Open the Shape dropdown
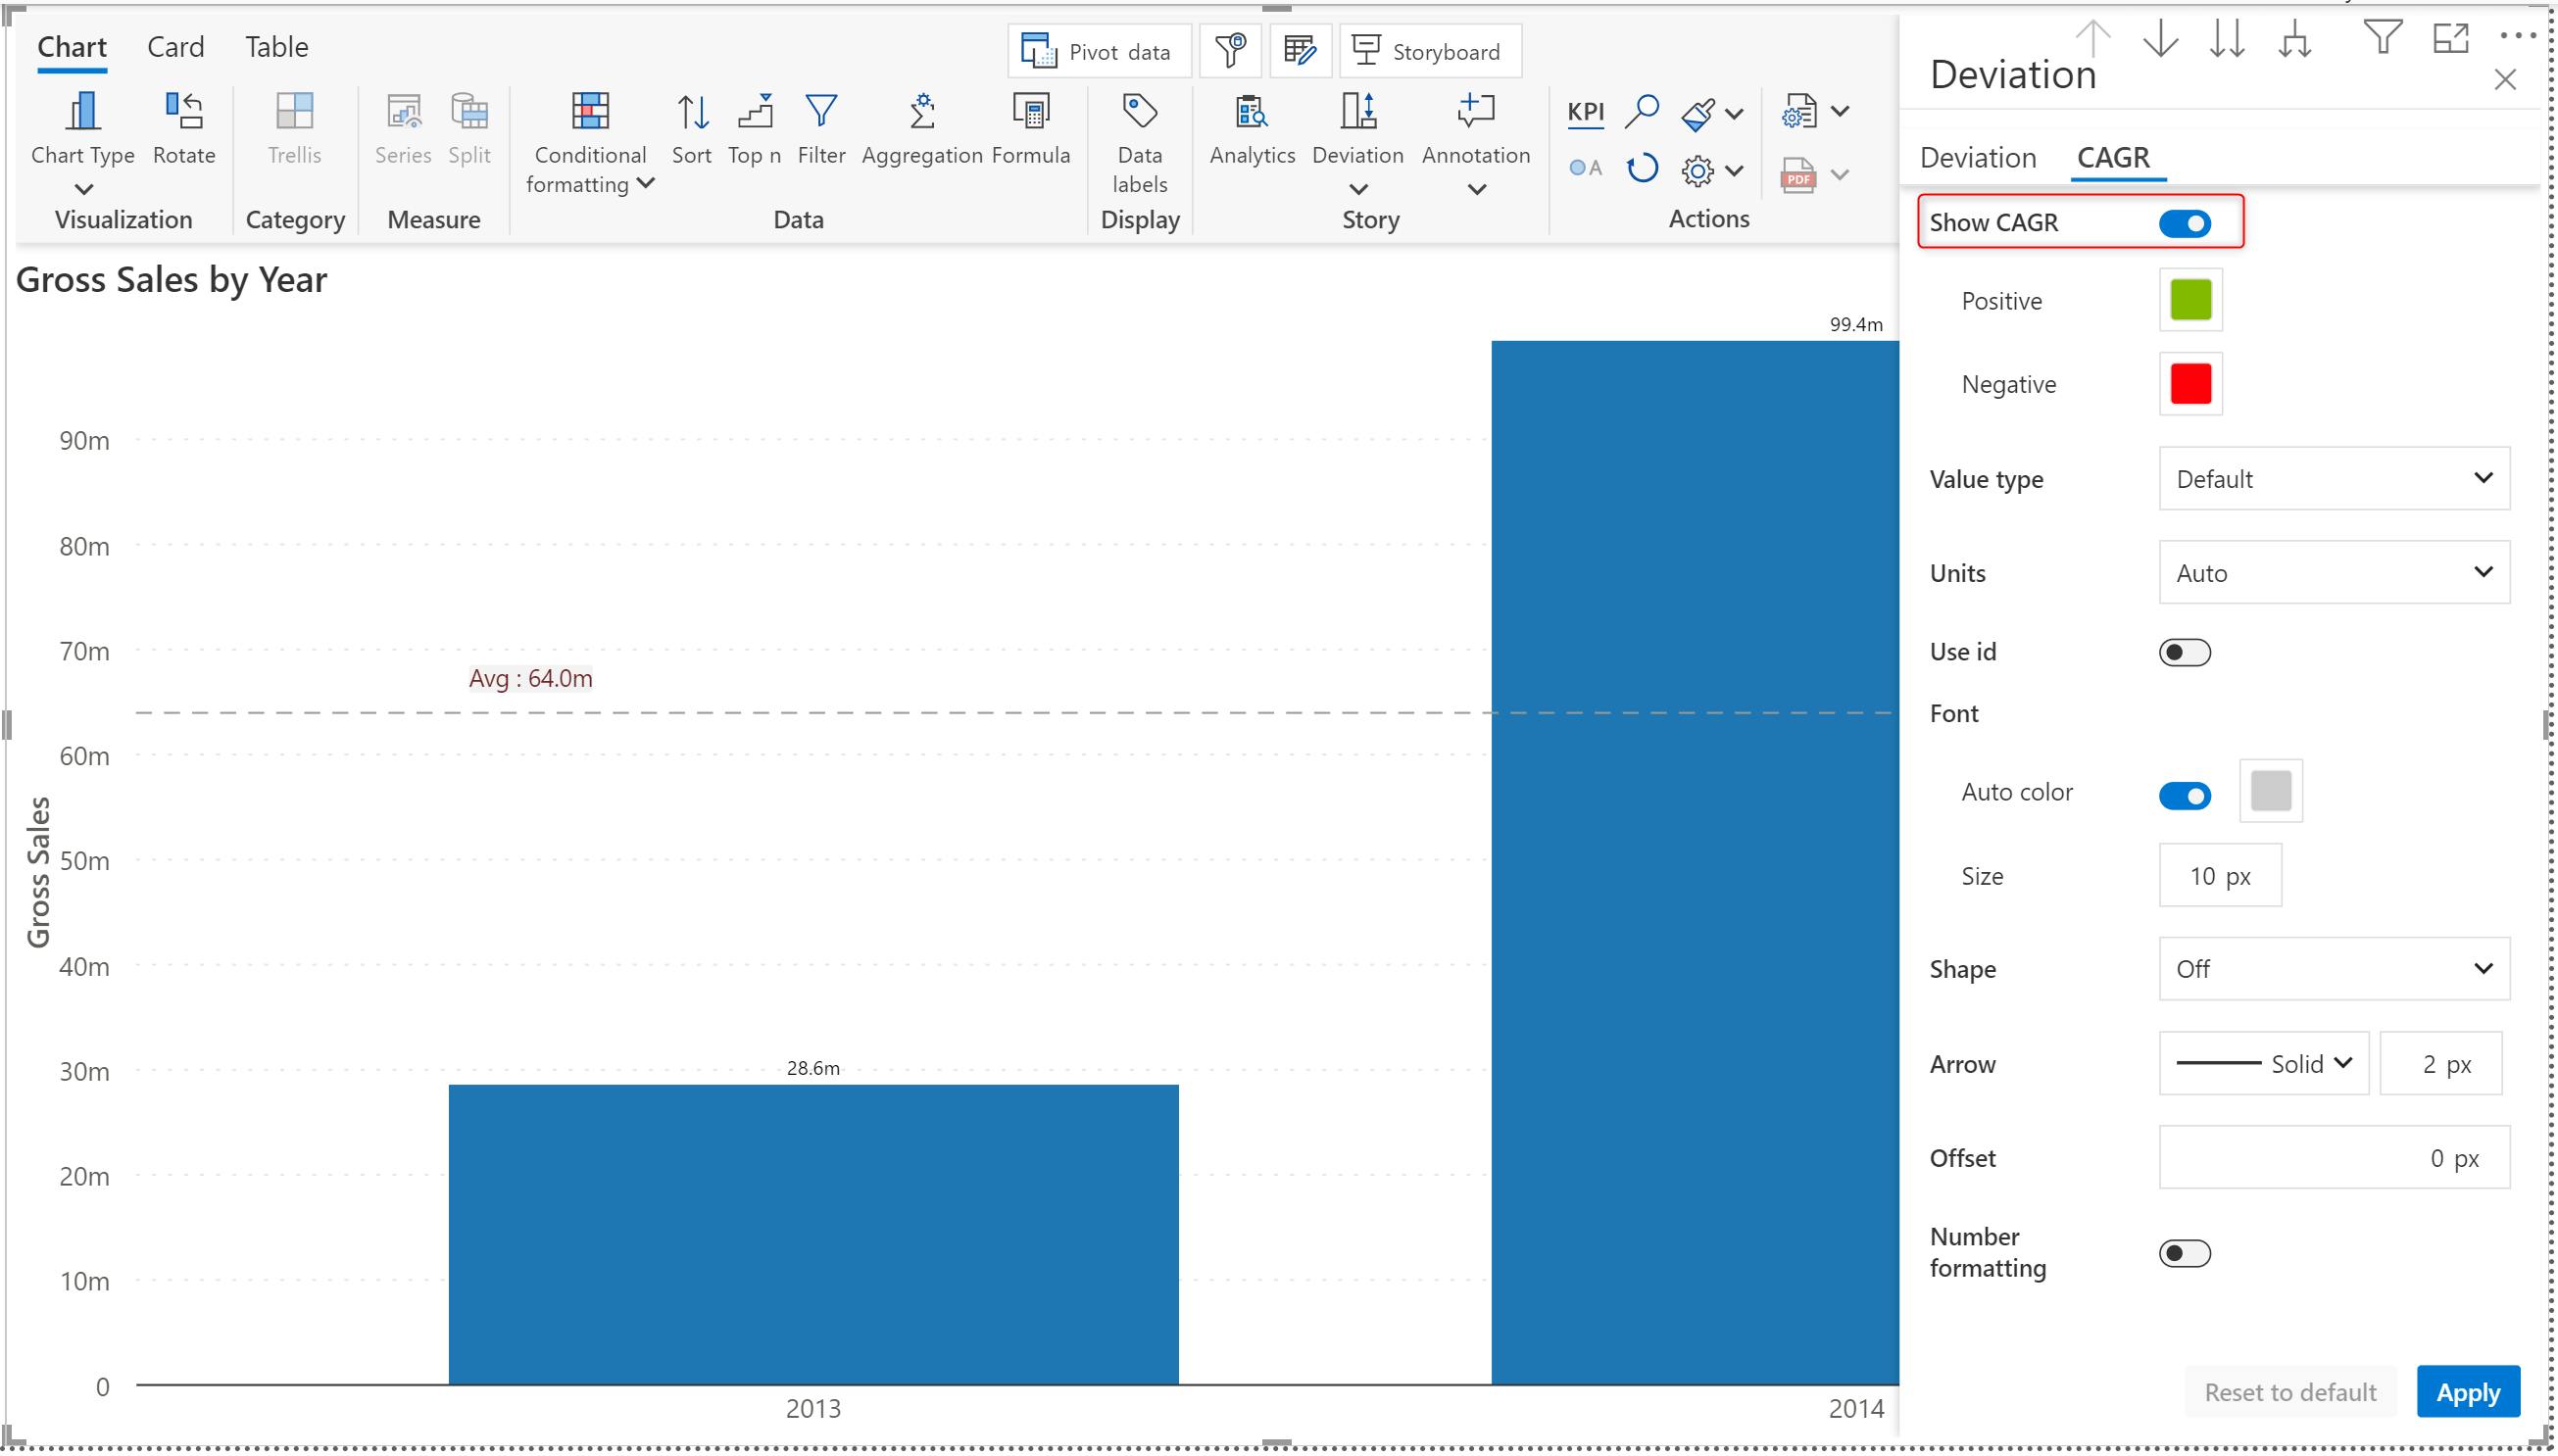Viewport: 2558px width, 1456px height. 2333,969
